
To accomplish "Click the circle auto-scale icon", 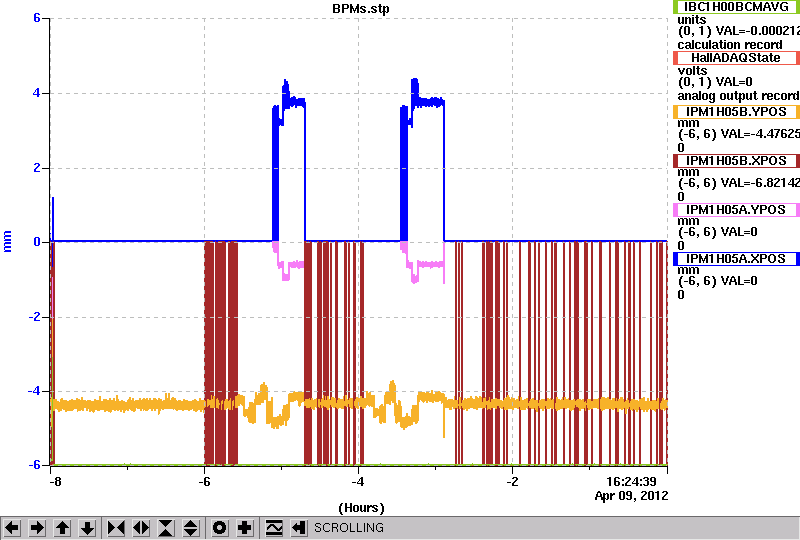I will [219, 527].
